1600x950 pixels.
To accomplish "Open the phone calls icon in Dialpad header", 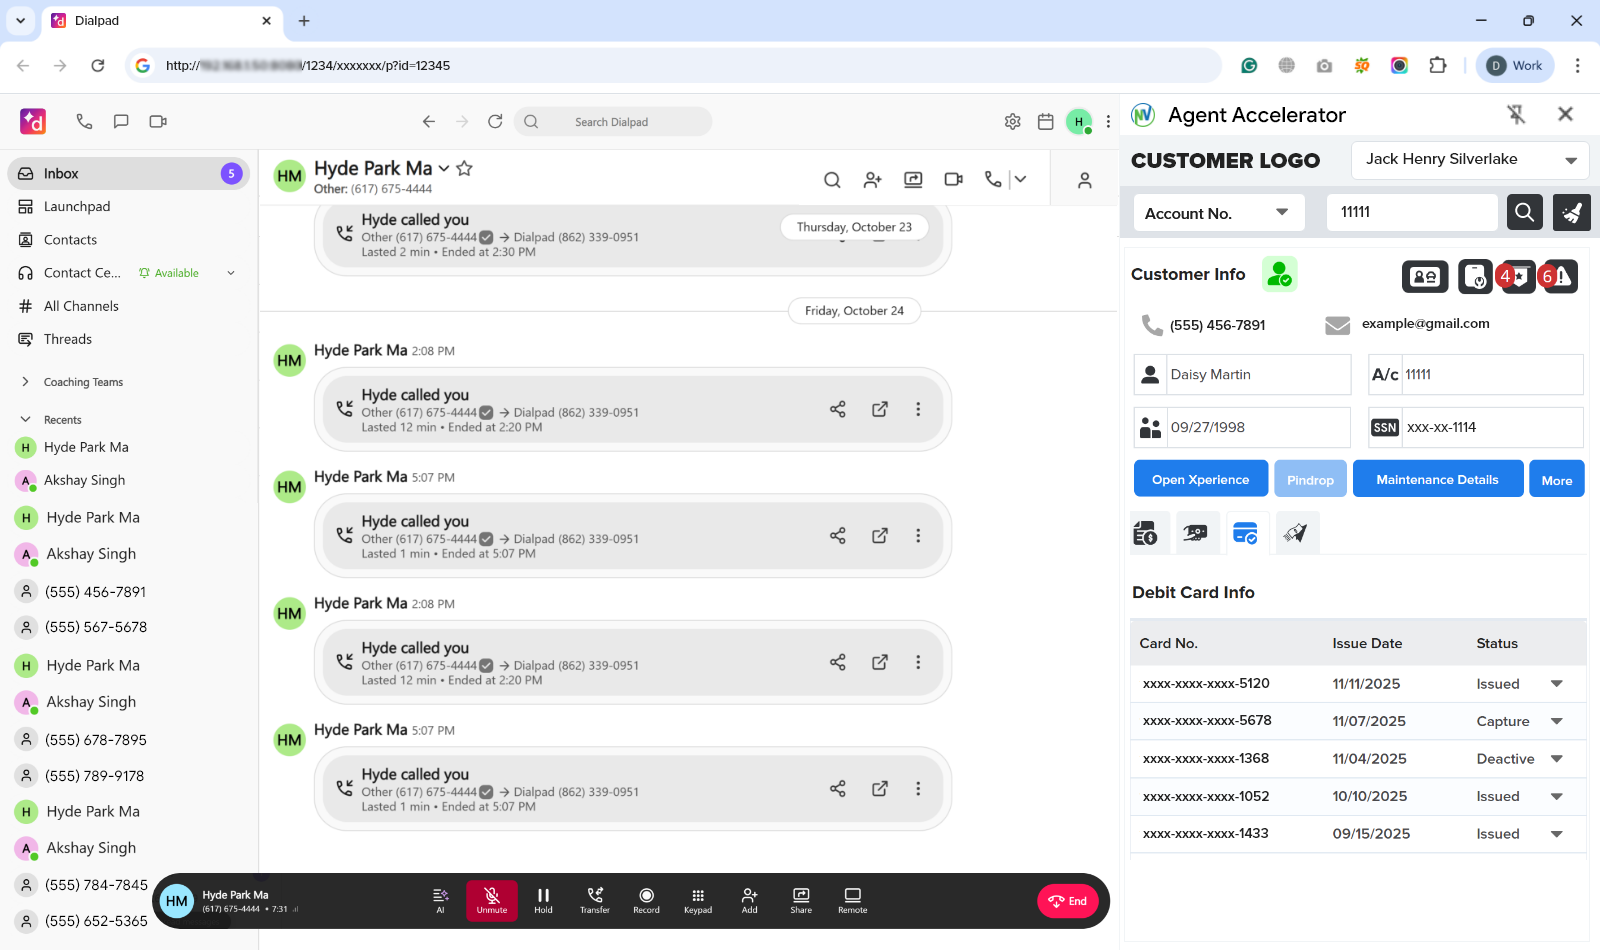I will [x=84, y=121].
